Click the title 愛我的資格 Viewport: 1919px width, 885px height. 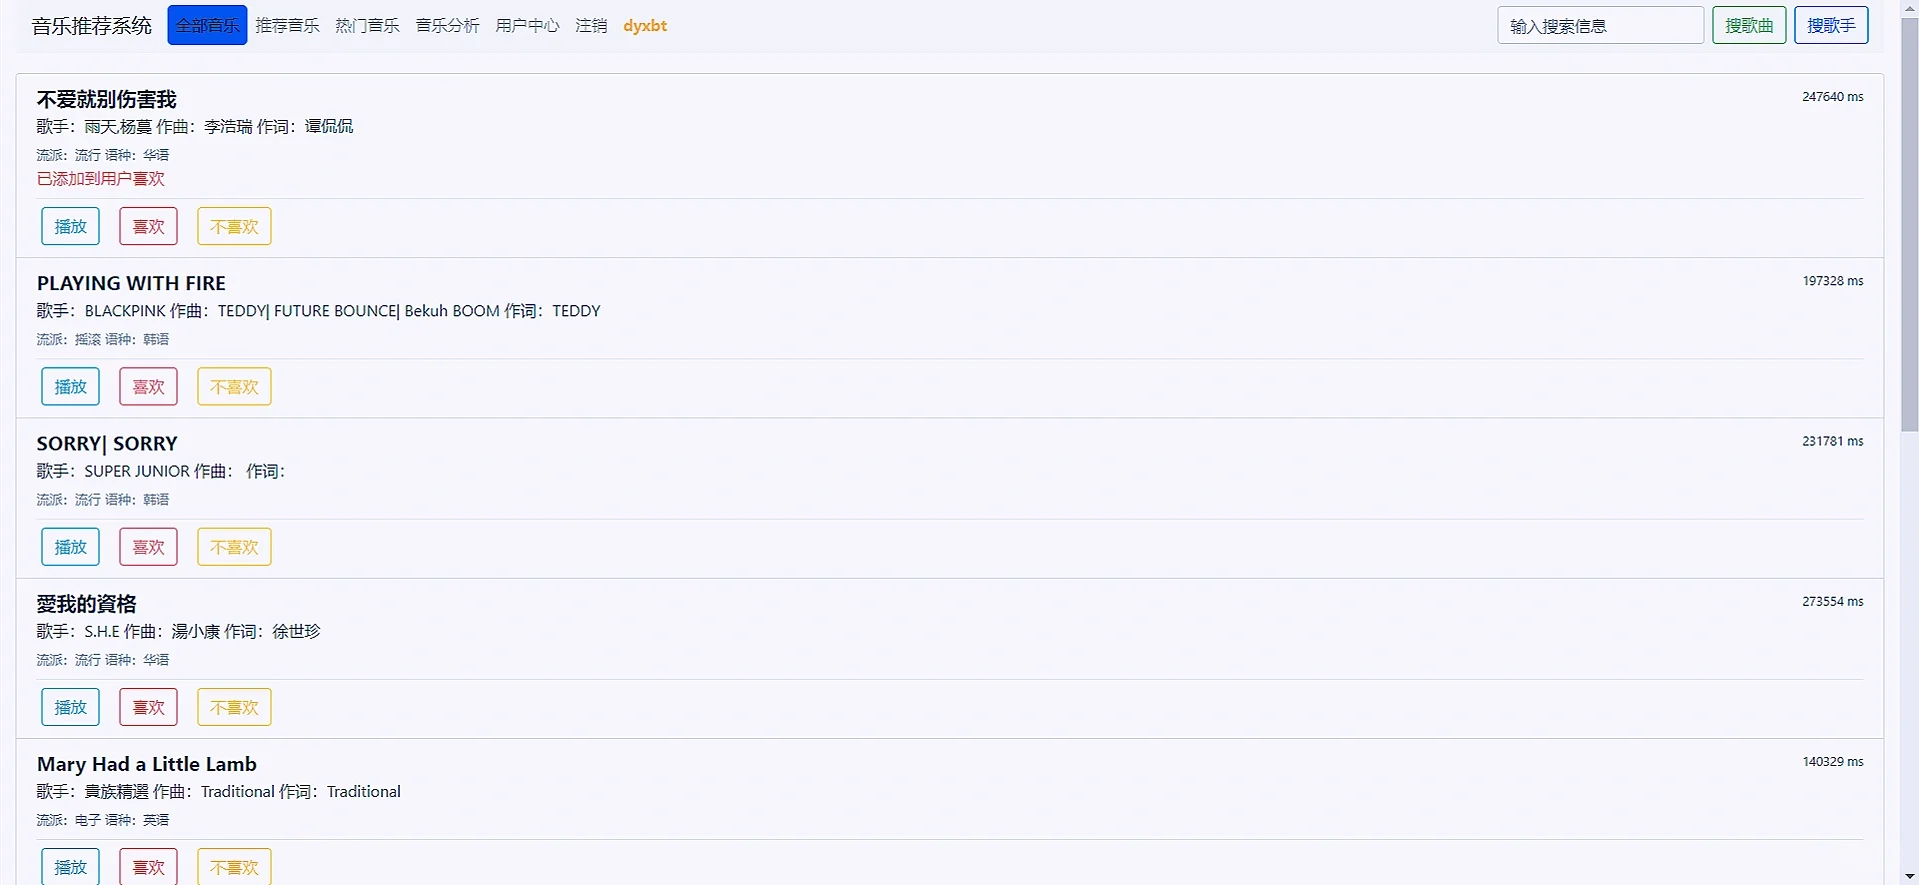tap(86, 604)
